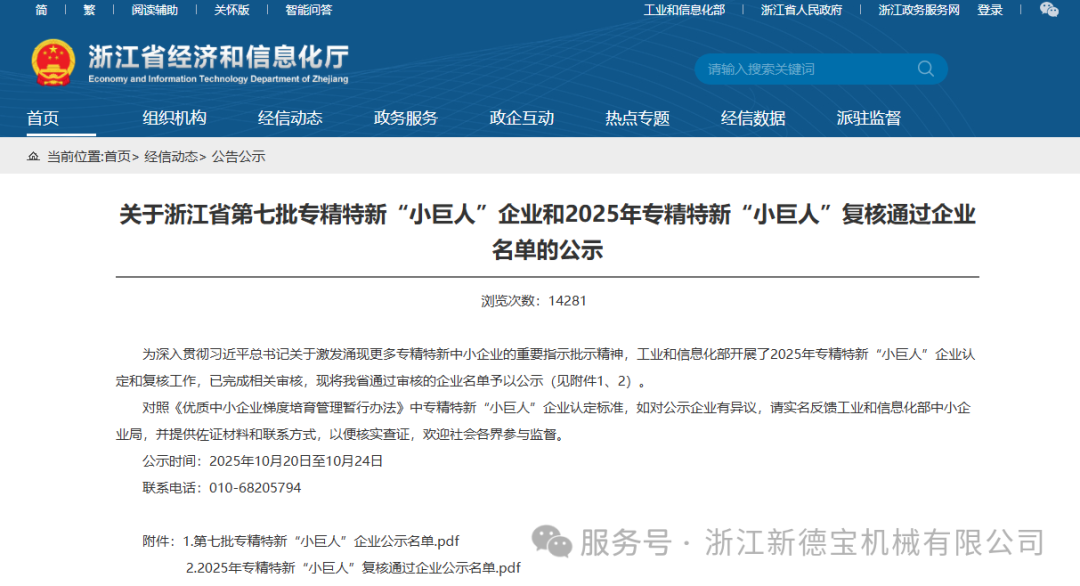Open attachment 2025年专精特新“小巨人”复核通过企业公示名单.pdf

[353, 568]
